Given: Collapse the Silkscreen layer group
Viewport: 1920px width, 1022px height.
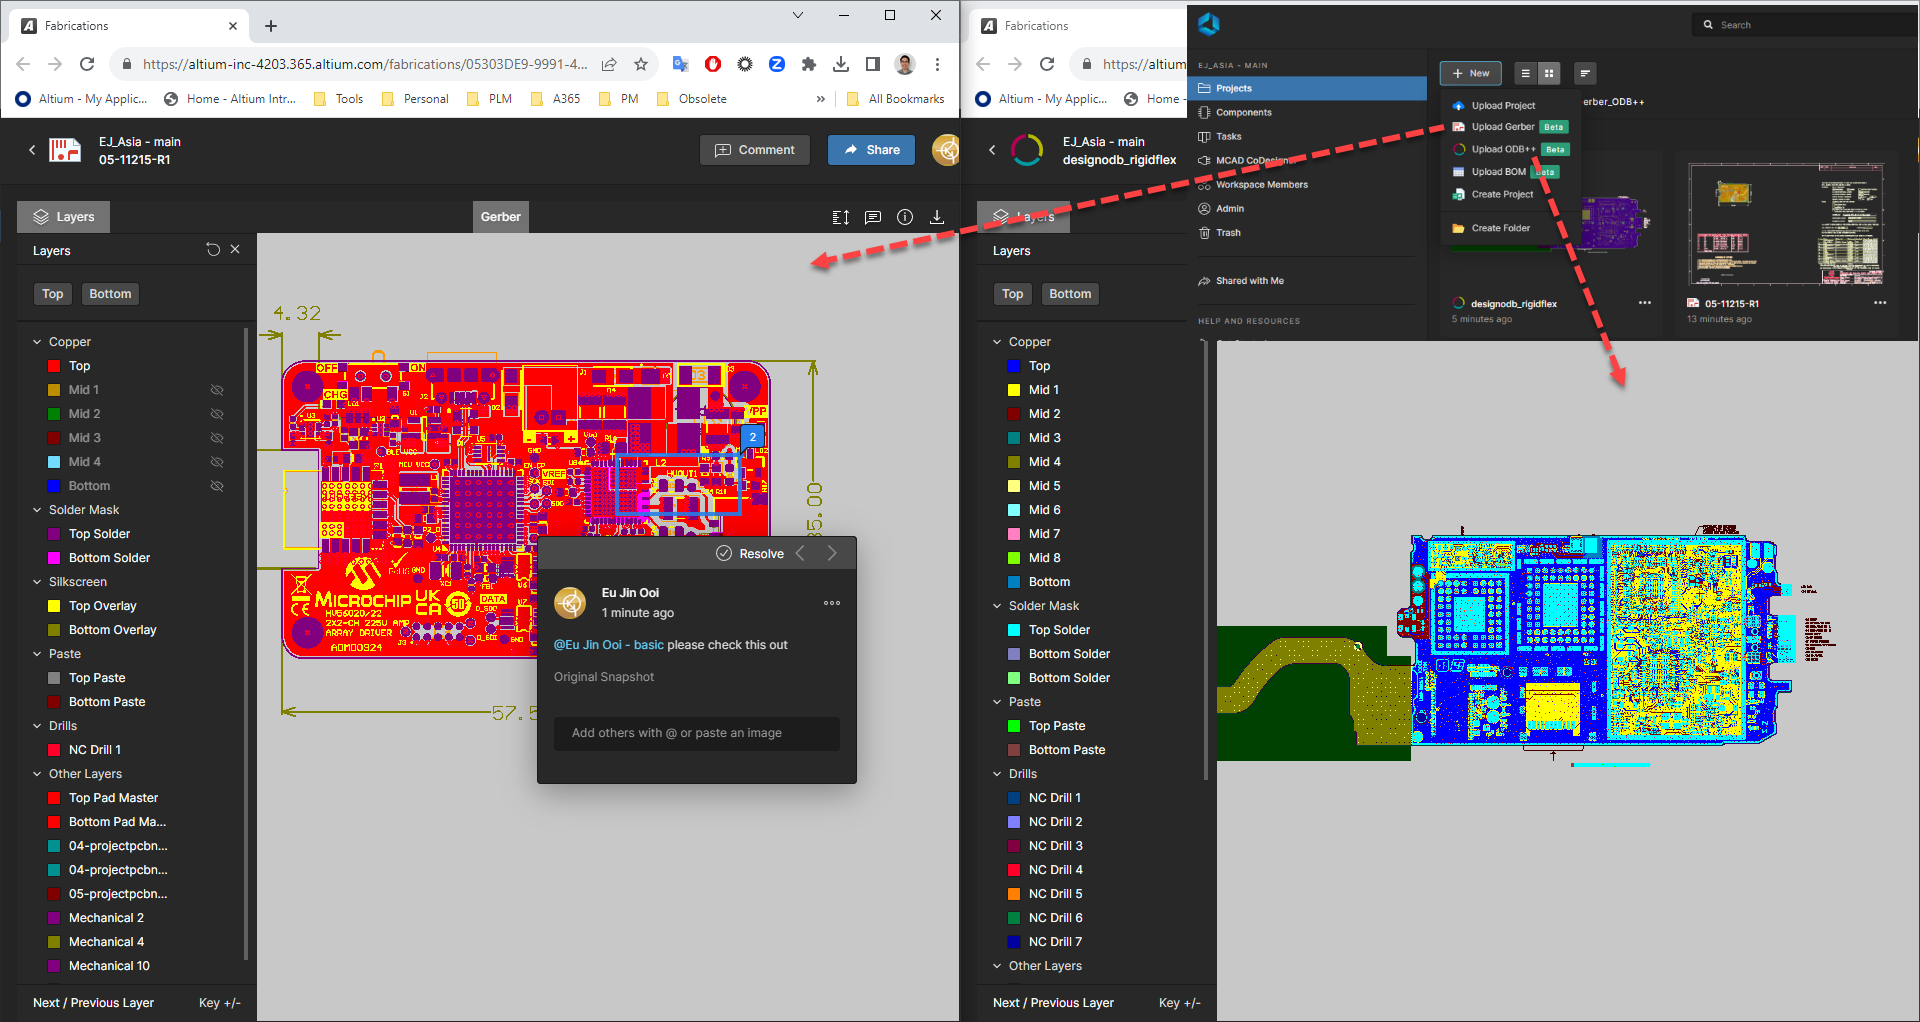Looking at the screenshot, I should point(37,582).
